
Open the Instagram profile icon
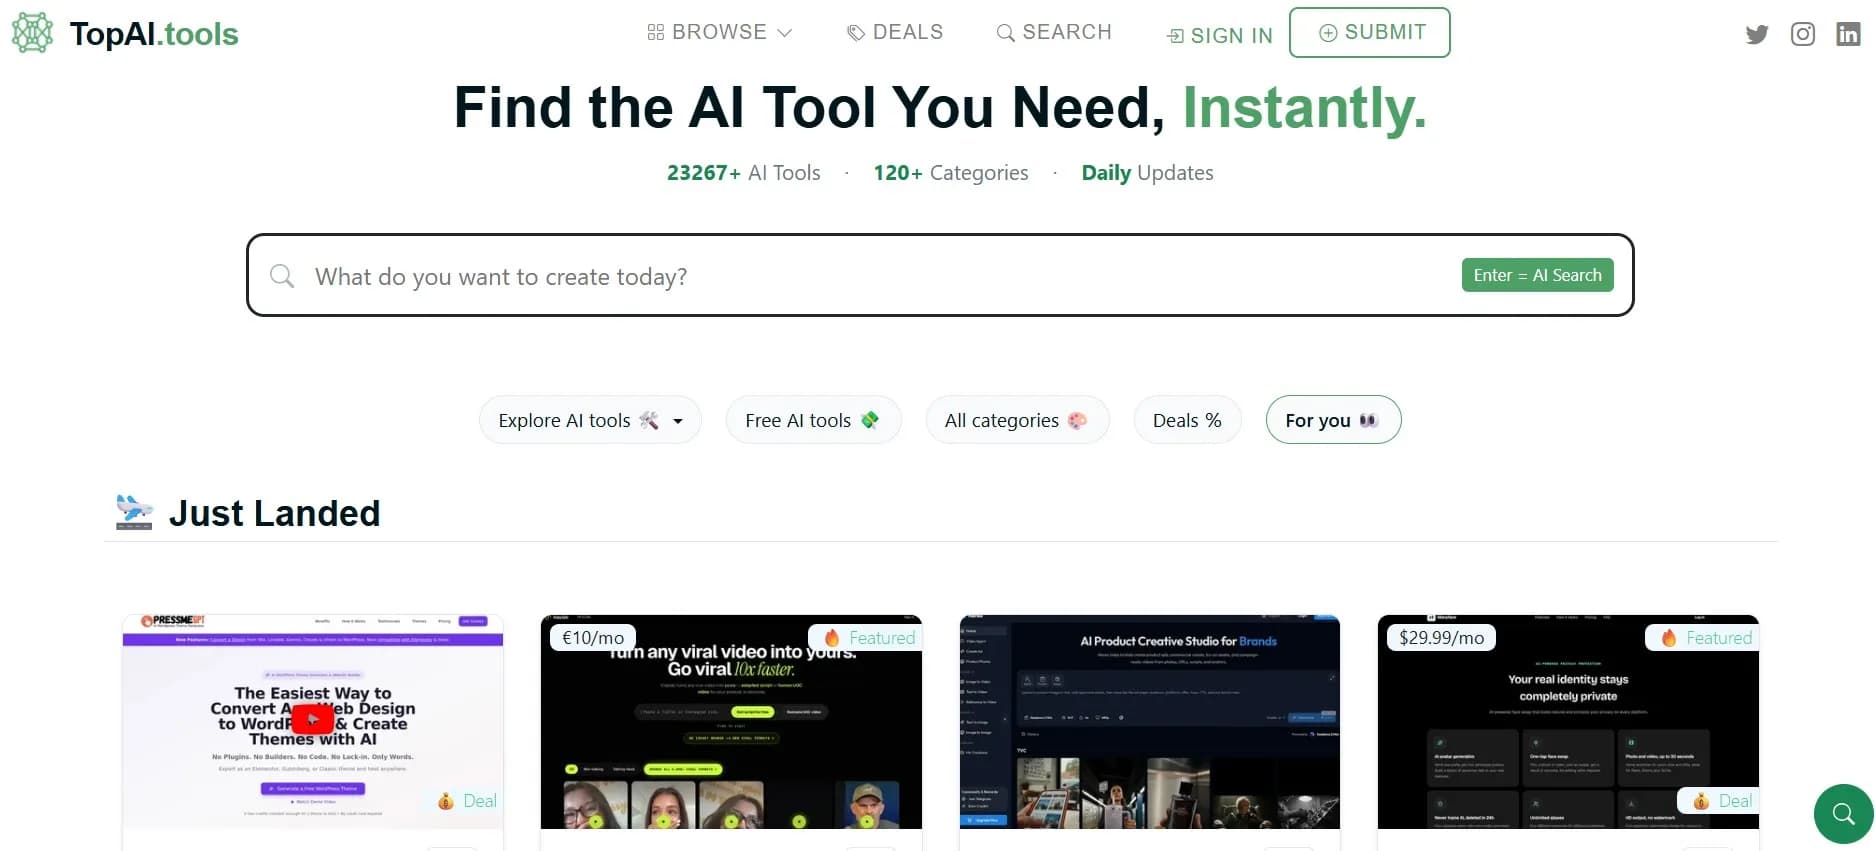(x=1803, y=35)
